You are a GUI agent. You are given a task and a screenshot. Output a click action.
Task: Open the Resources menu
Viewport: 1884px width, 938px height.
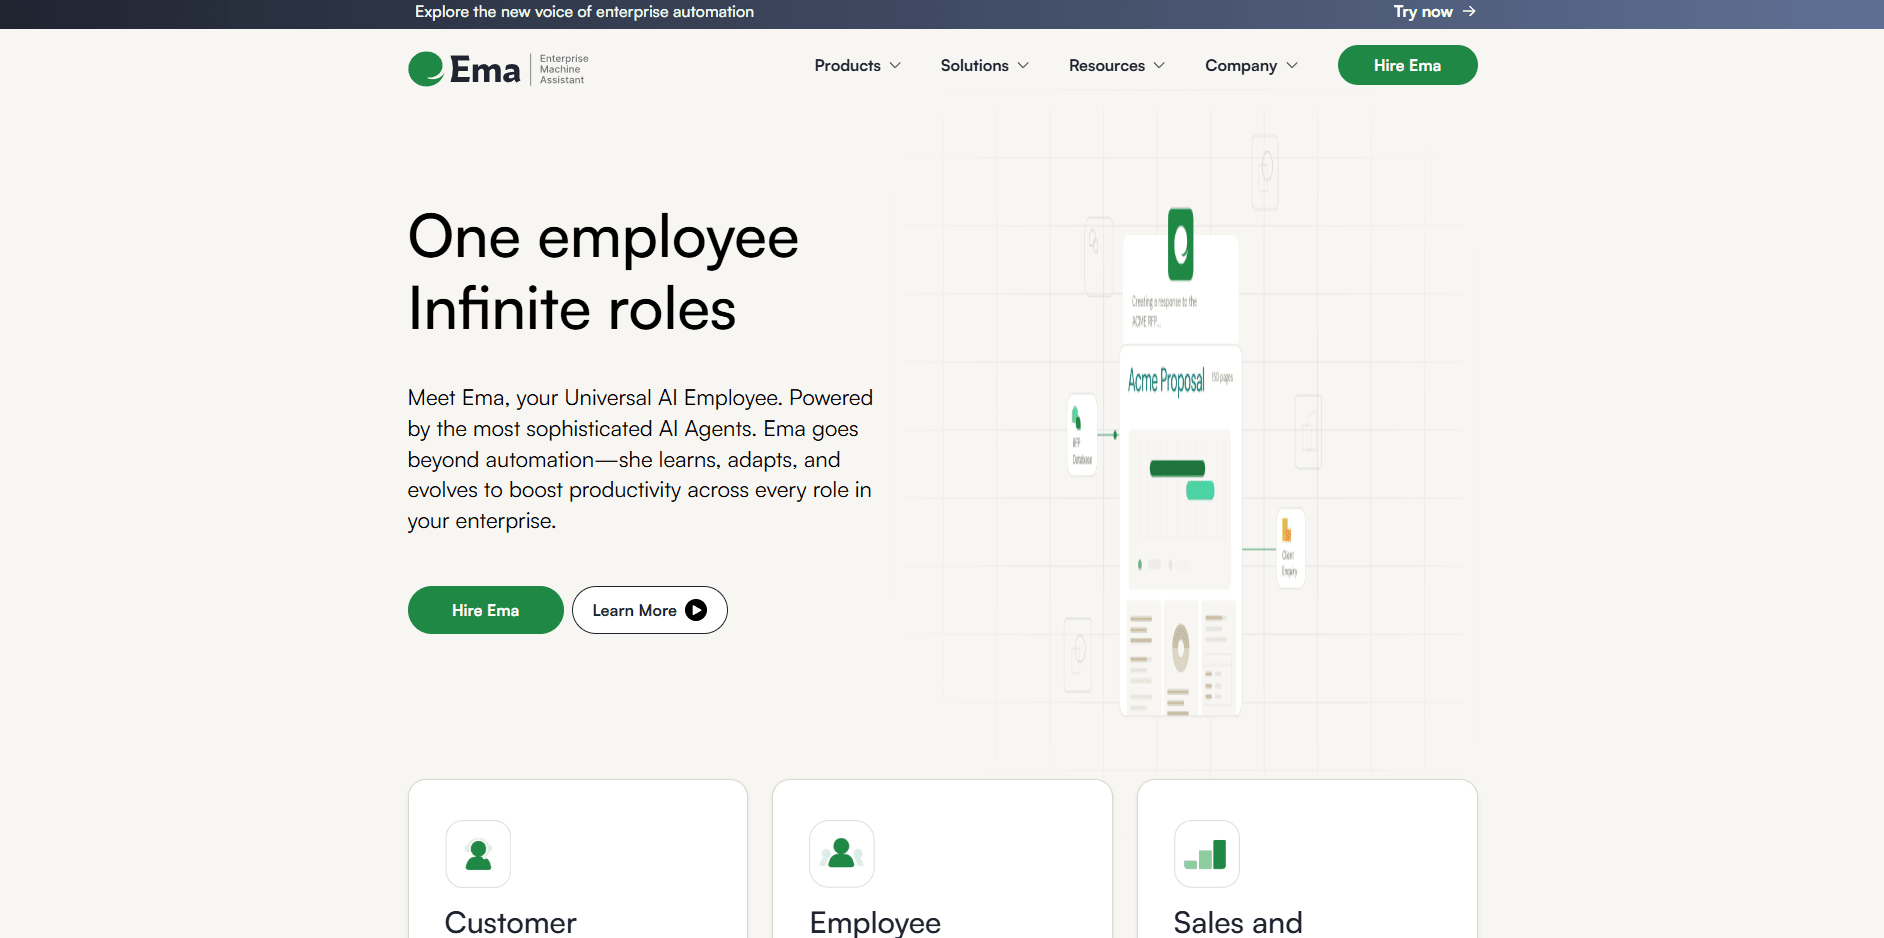tap(1116, 65)
